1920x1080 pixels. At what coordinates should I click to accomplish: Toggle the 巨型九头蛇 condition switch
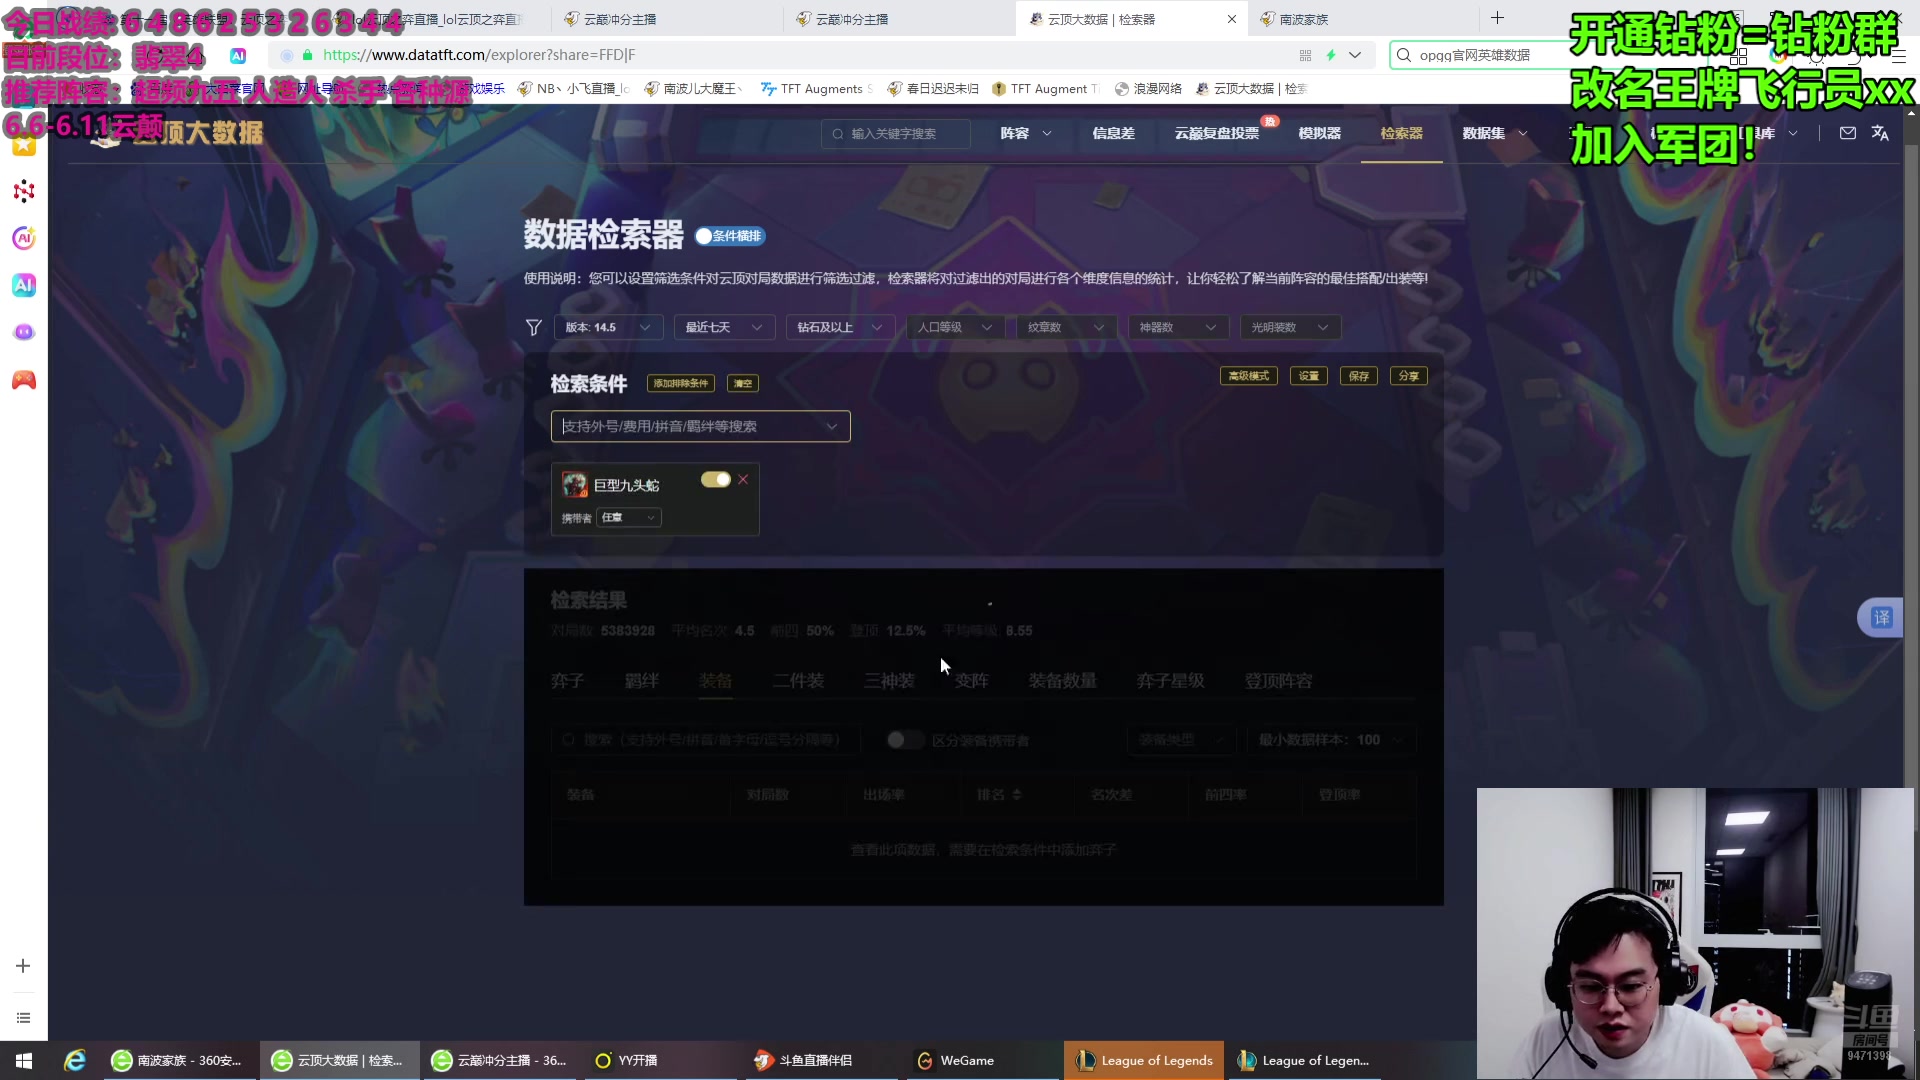coord(715,480)
